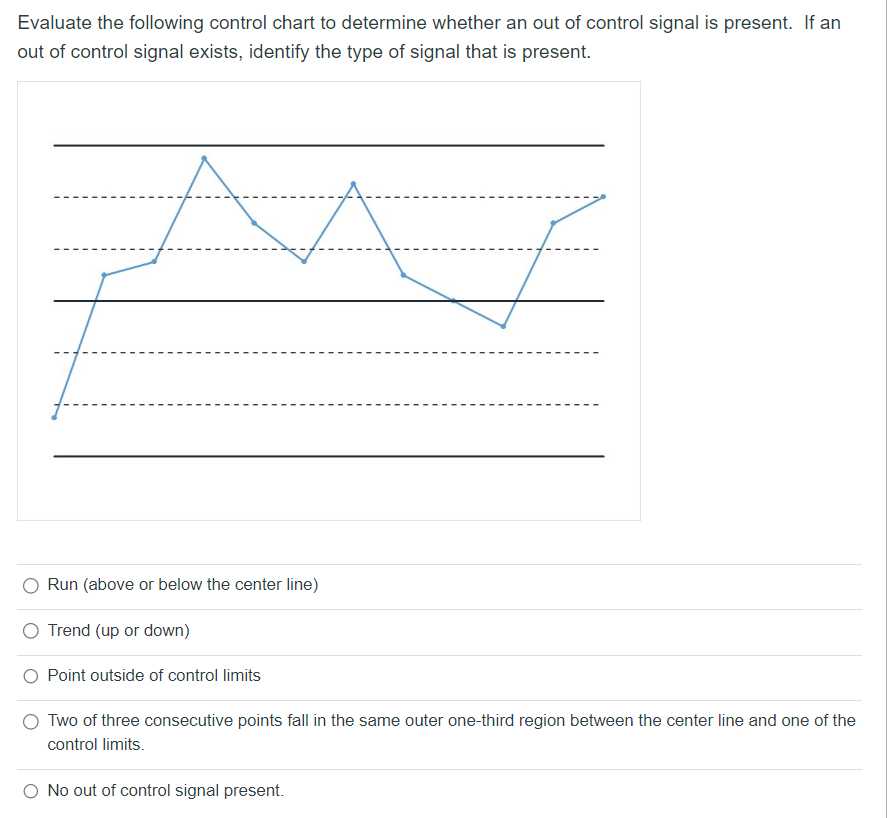
Task: Select the "Two of three consecutive points" radio button
Action: (x=31, y=721)
